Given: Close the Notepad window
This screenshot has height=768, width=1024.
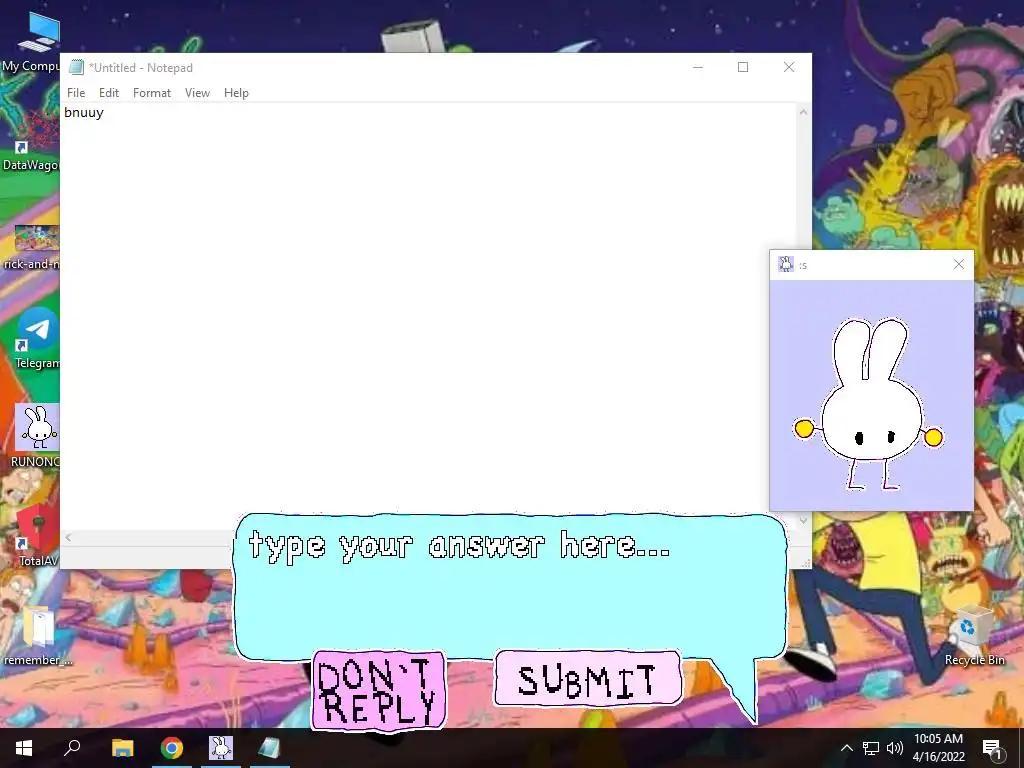Looking at the screenshot, I should coord(789,67).
